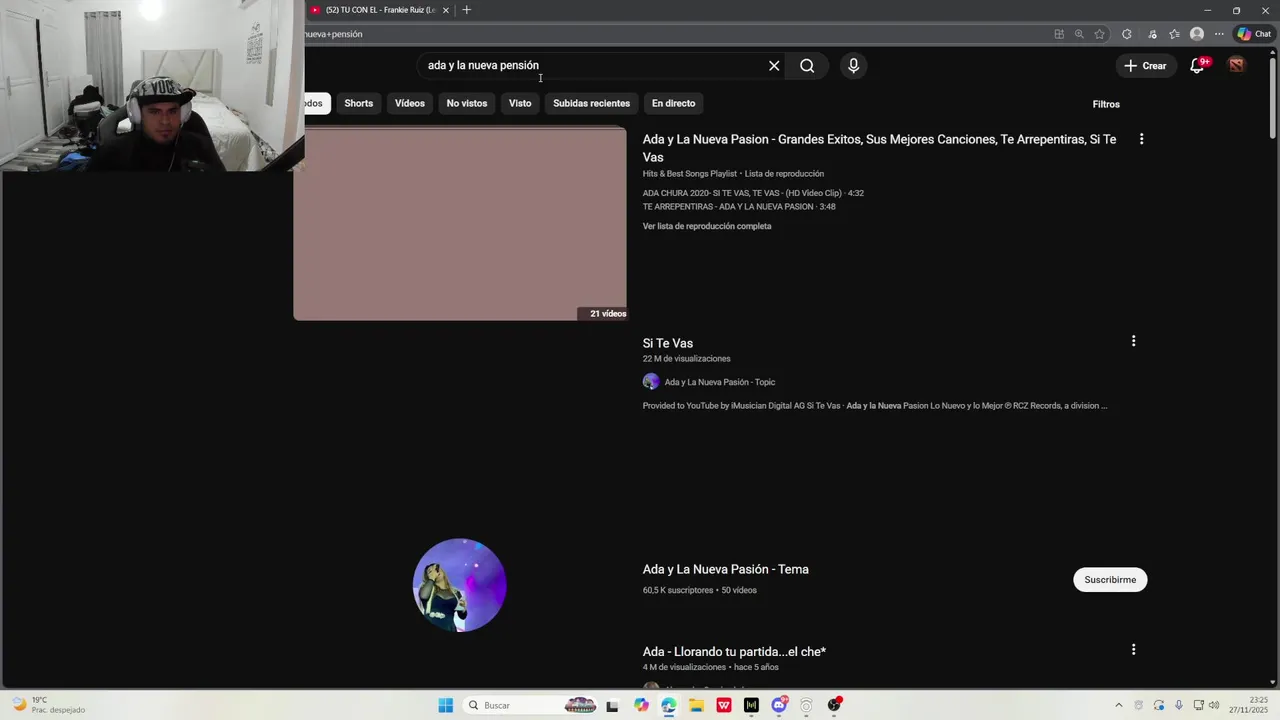Open more options for Si Te Vas result
The height and width of the screenshot is (720, 1280).
(1133, 341)
